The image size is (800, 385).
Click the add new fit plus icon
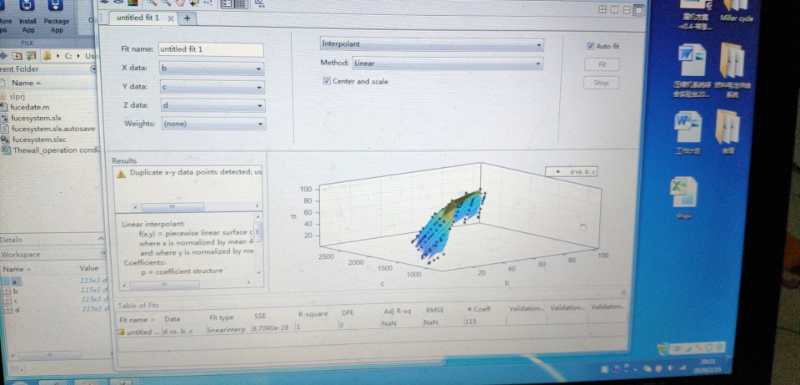point(187,18)
